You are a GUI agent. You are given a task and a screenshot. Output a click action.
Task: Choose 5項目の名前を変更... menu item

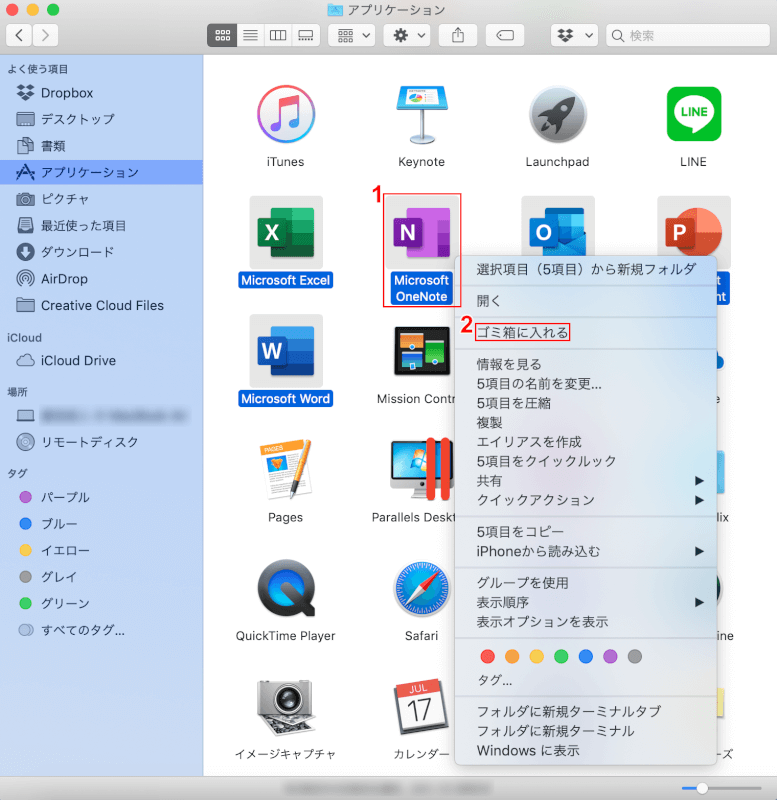coord(585,384)
